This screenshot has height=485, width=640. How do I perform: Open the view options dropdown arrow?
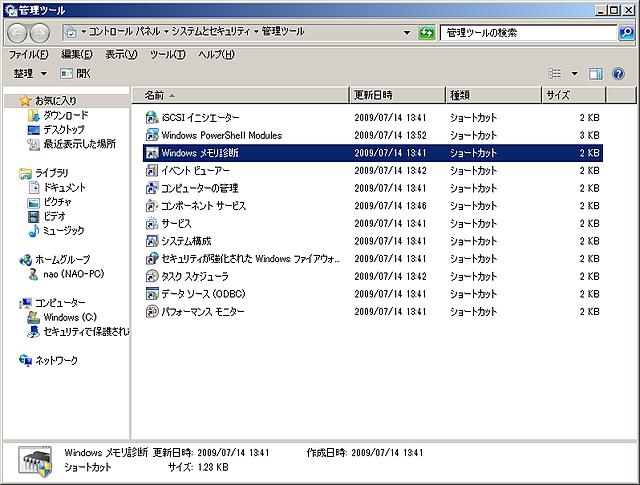click(x=574, y=74)
